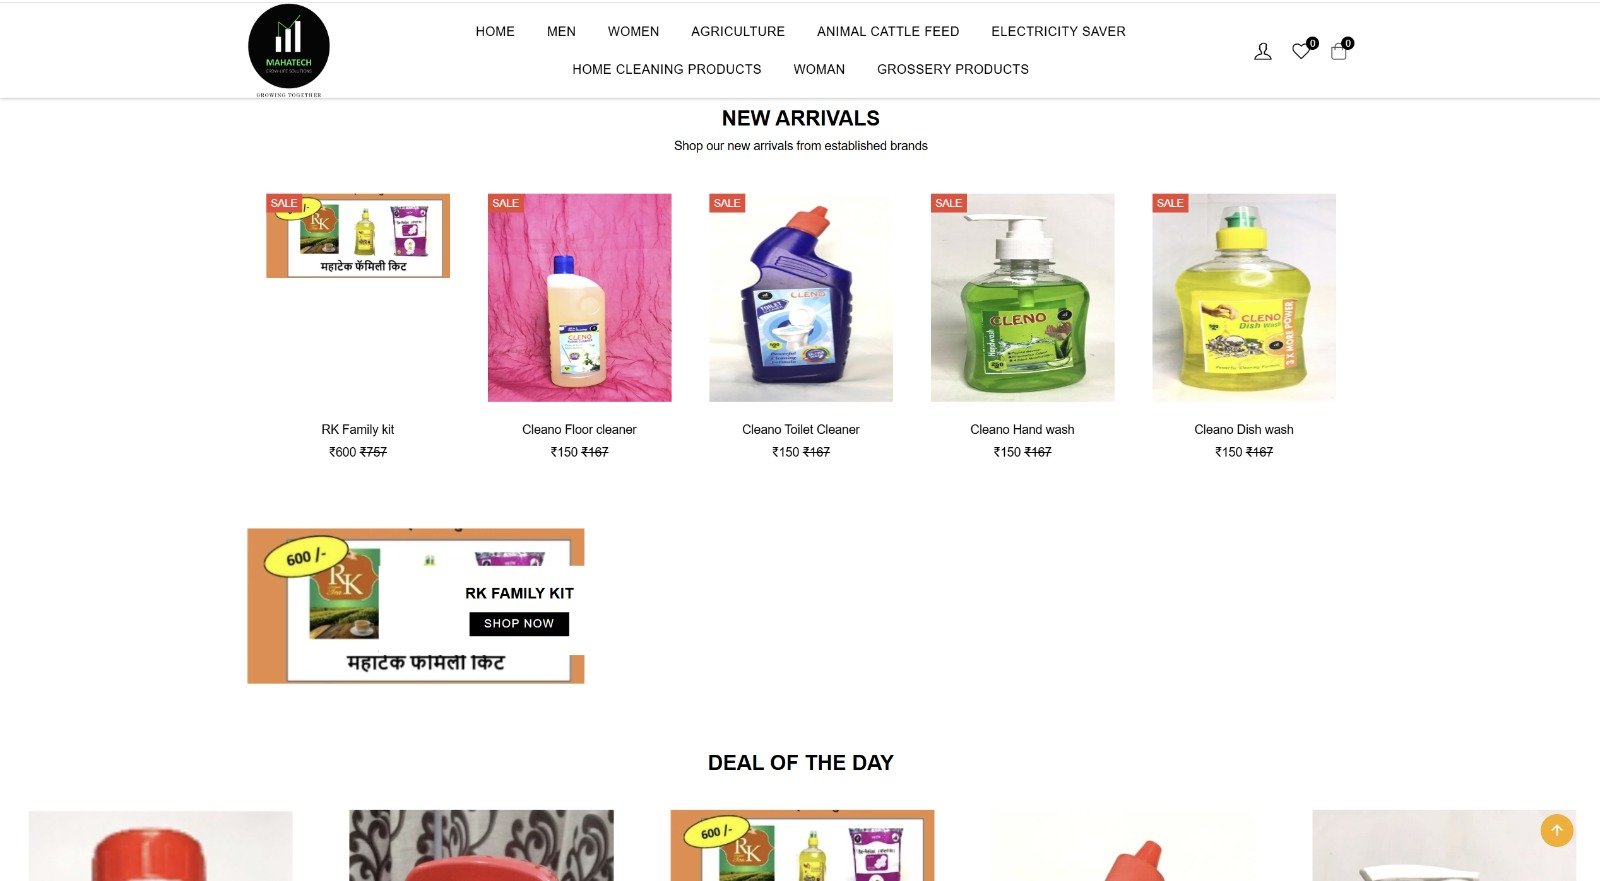The image size is (1600, 881).
Task: Open the user account icon
Action: pyautogui.click(x=1263, y=52)
